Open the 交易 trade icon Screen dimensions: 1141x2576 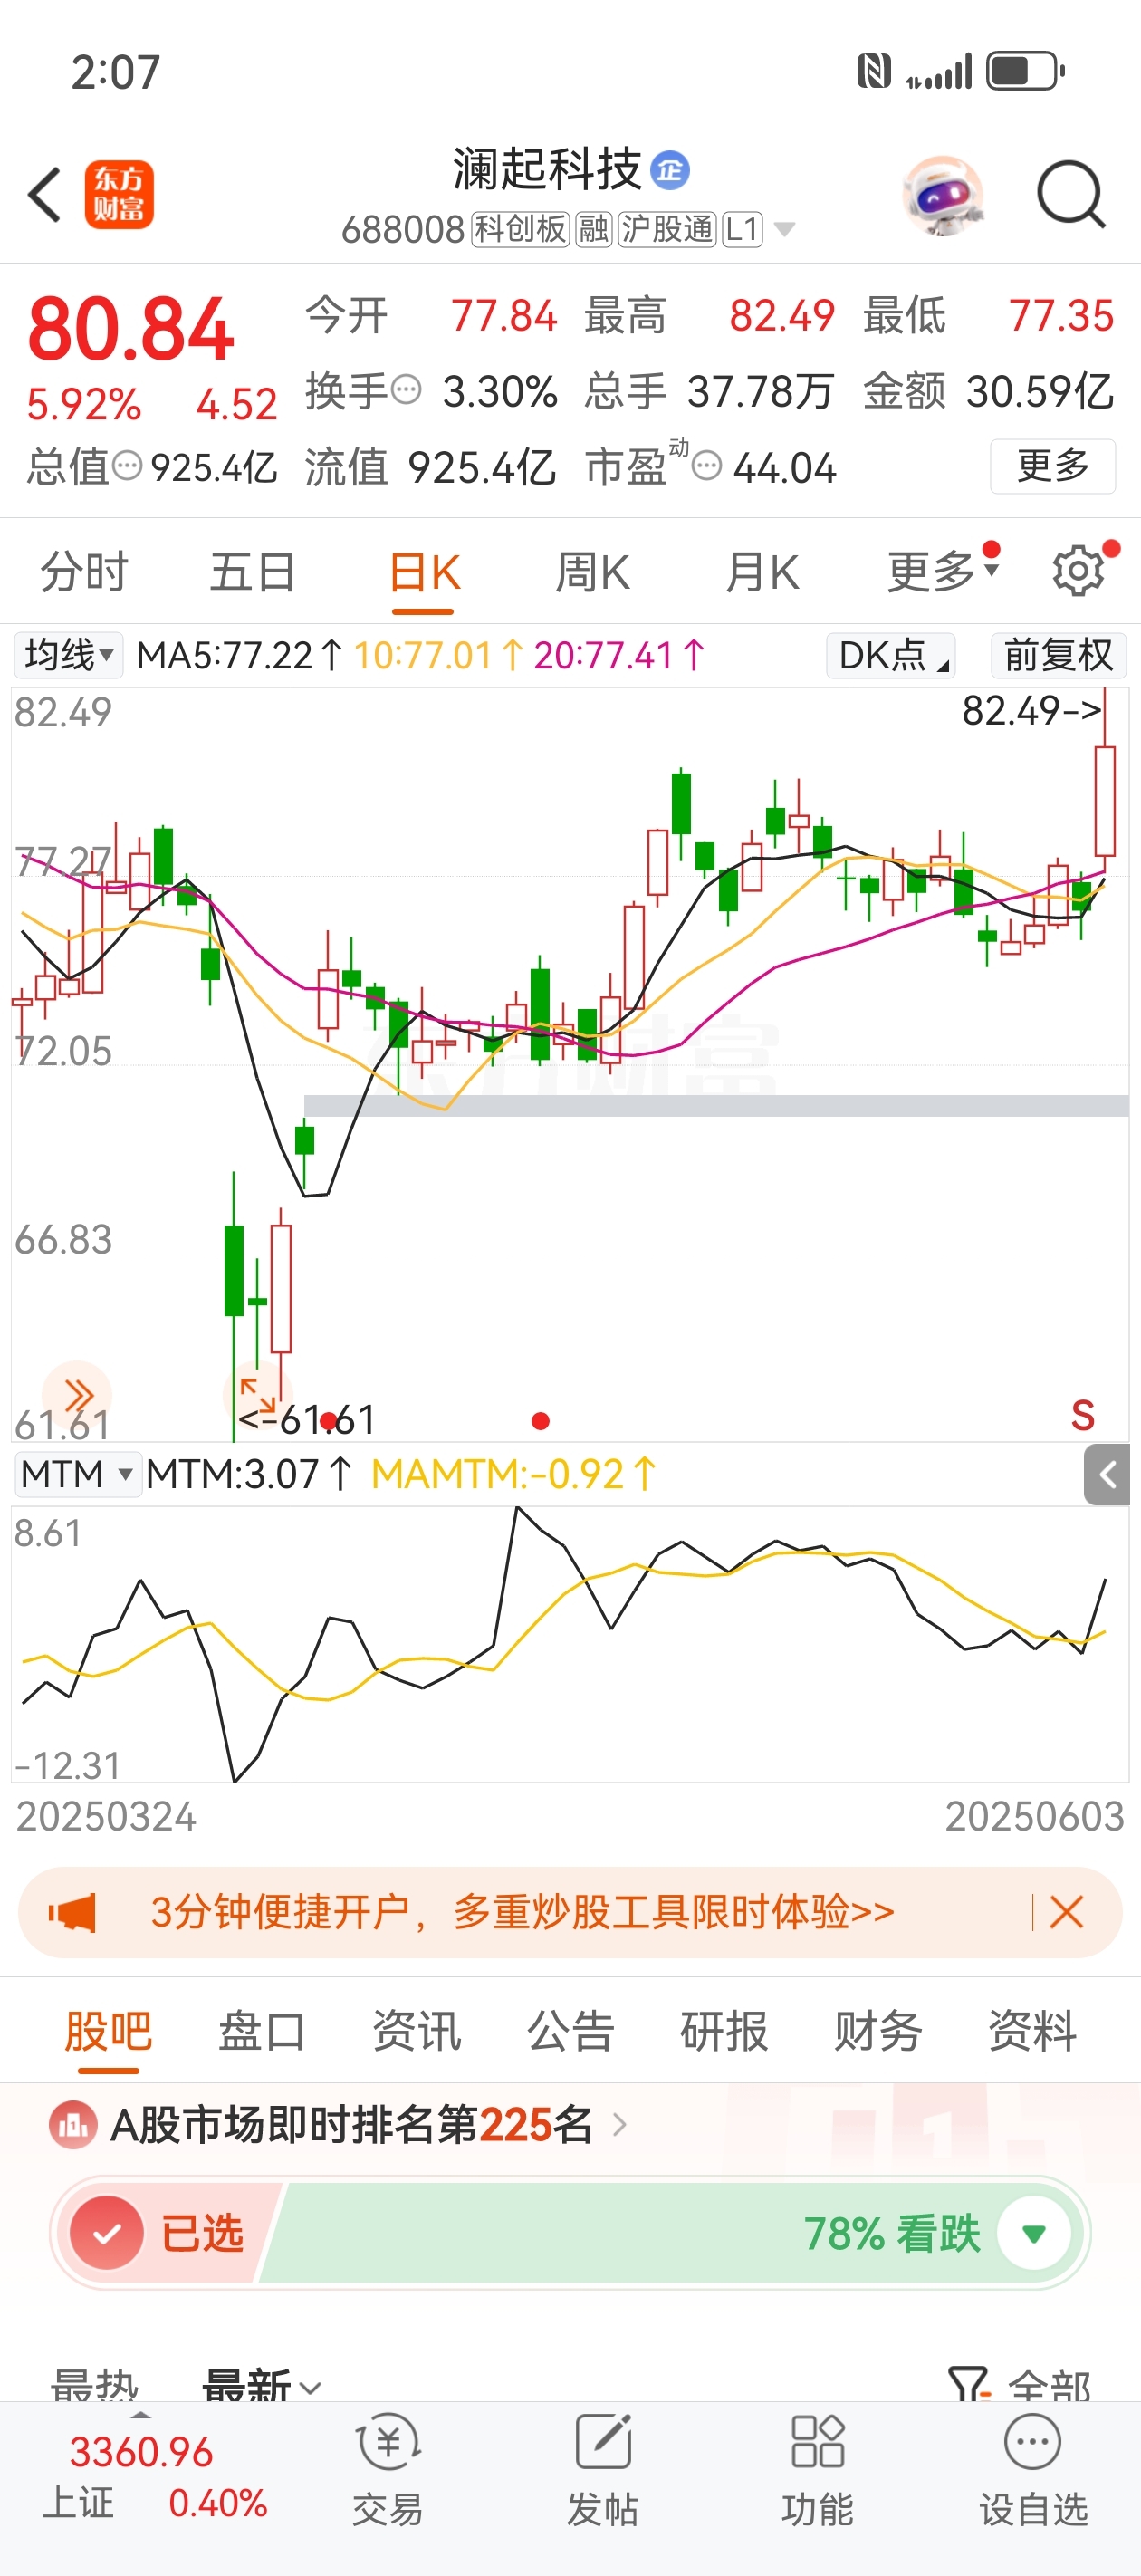(x=388, y=2469)
